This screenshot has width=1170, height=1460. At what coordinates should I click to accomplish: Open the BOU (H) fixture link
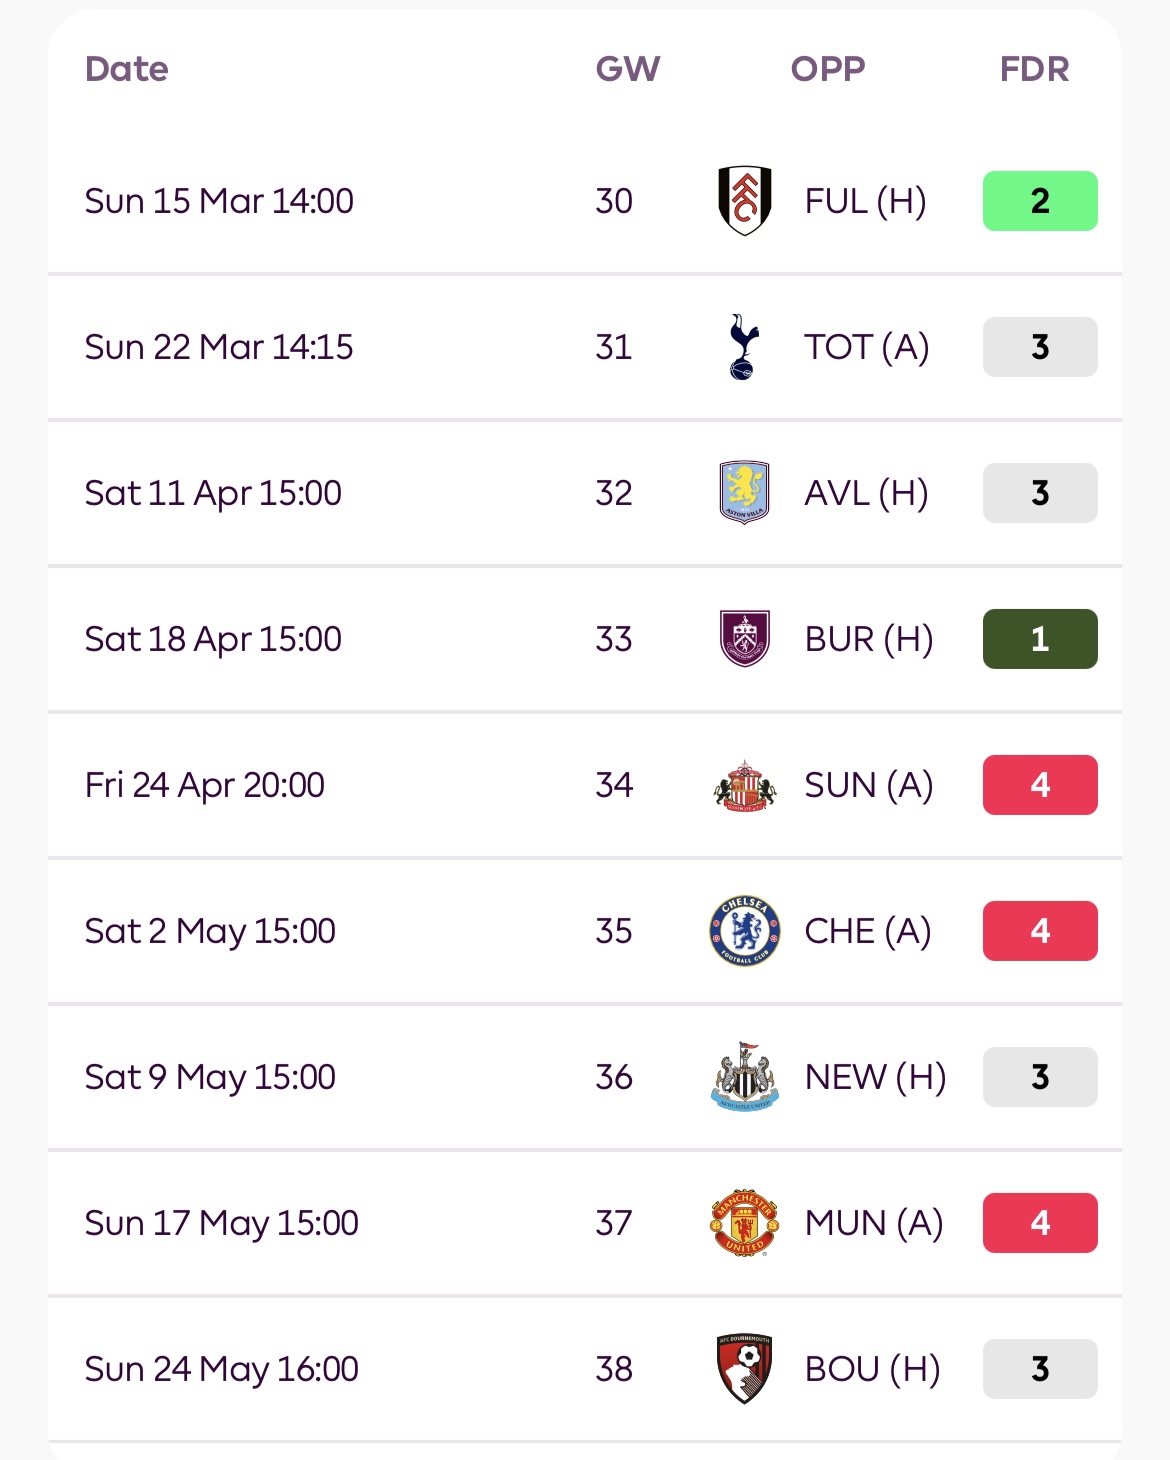[x=872, y=1369]
